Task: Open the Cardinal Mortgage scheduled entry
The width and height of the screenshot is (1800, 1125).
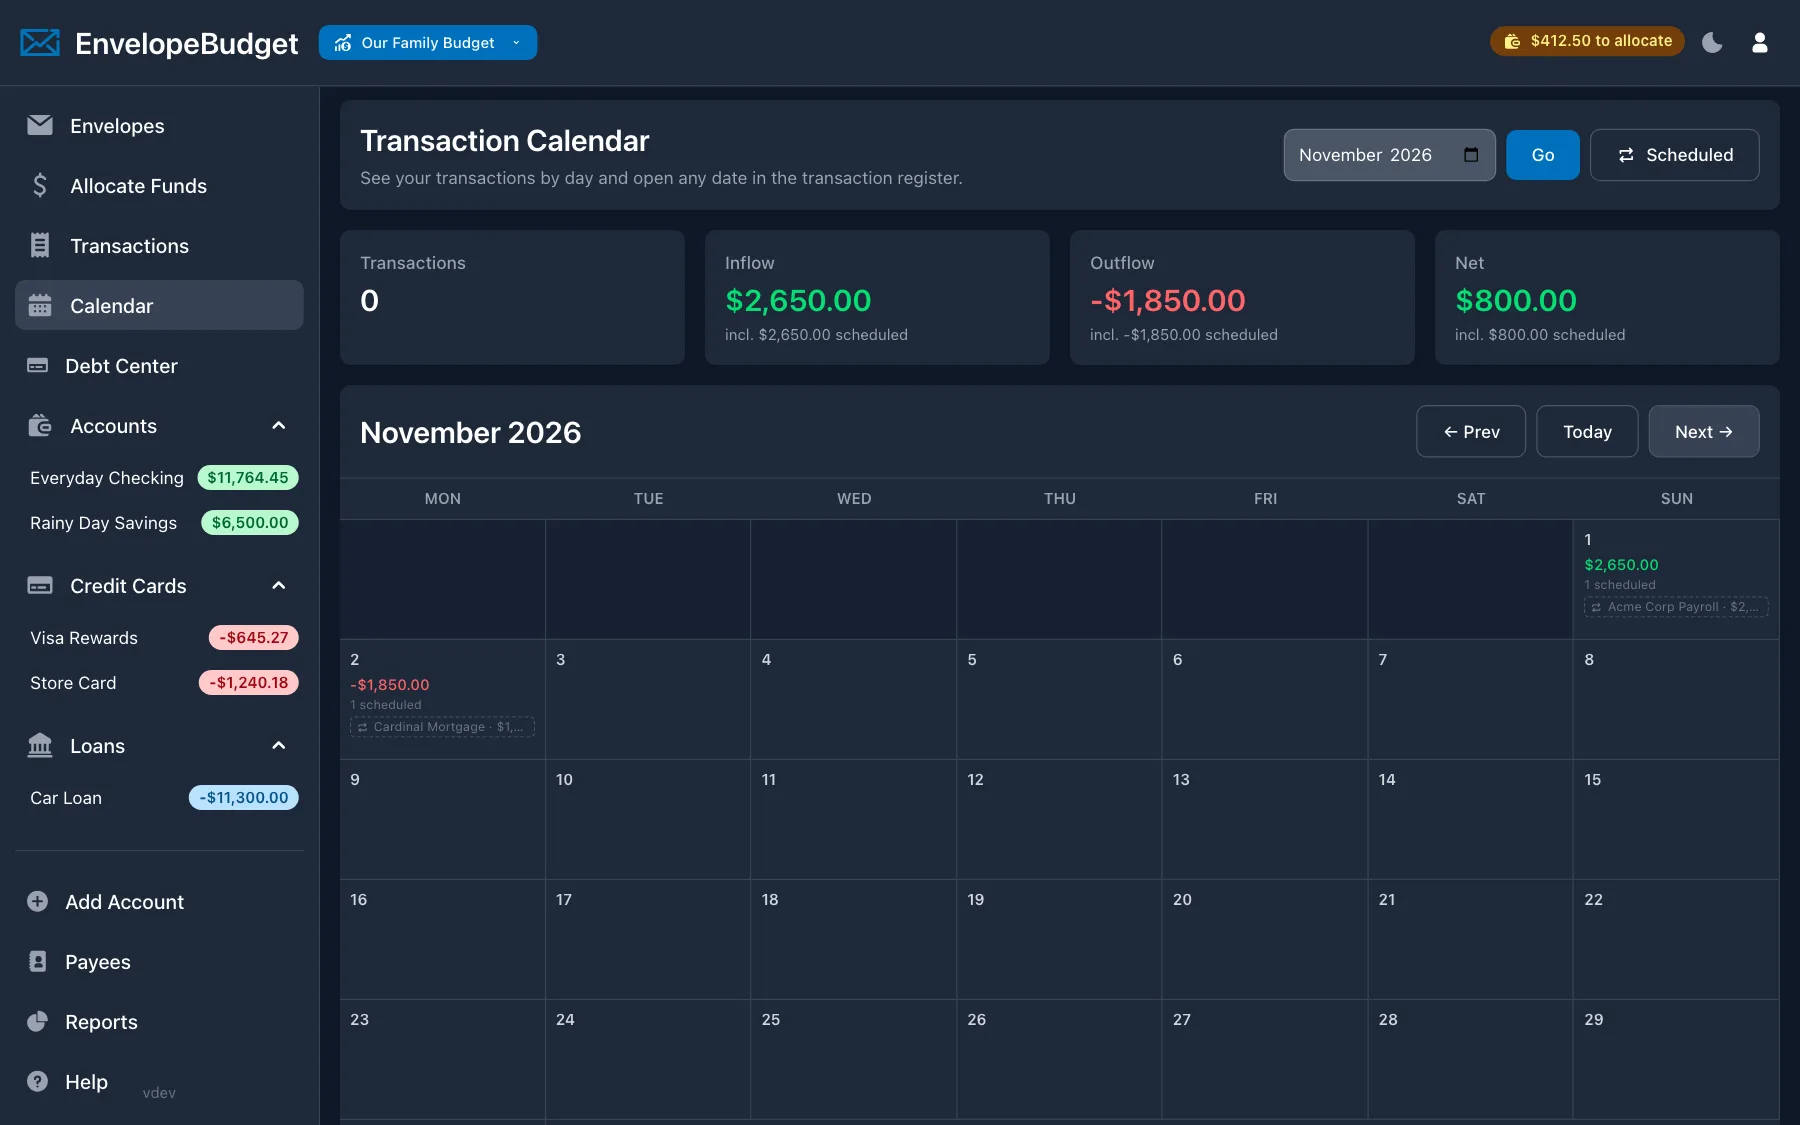Action: coord(442,727)
